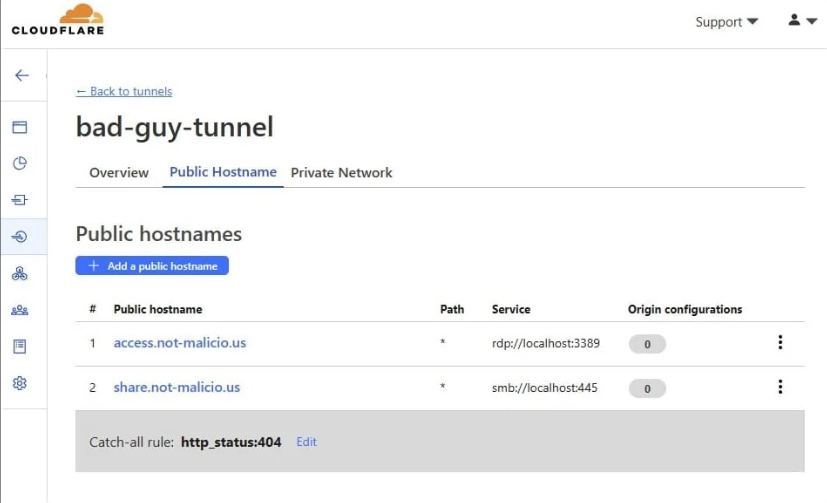Select the tunnels access sidebar icon

[20, 237]
